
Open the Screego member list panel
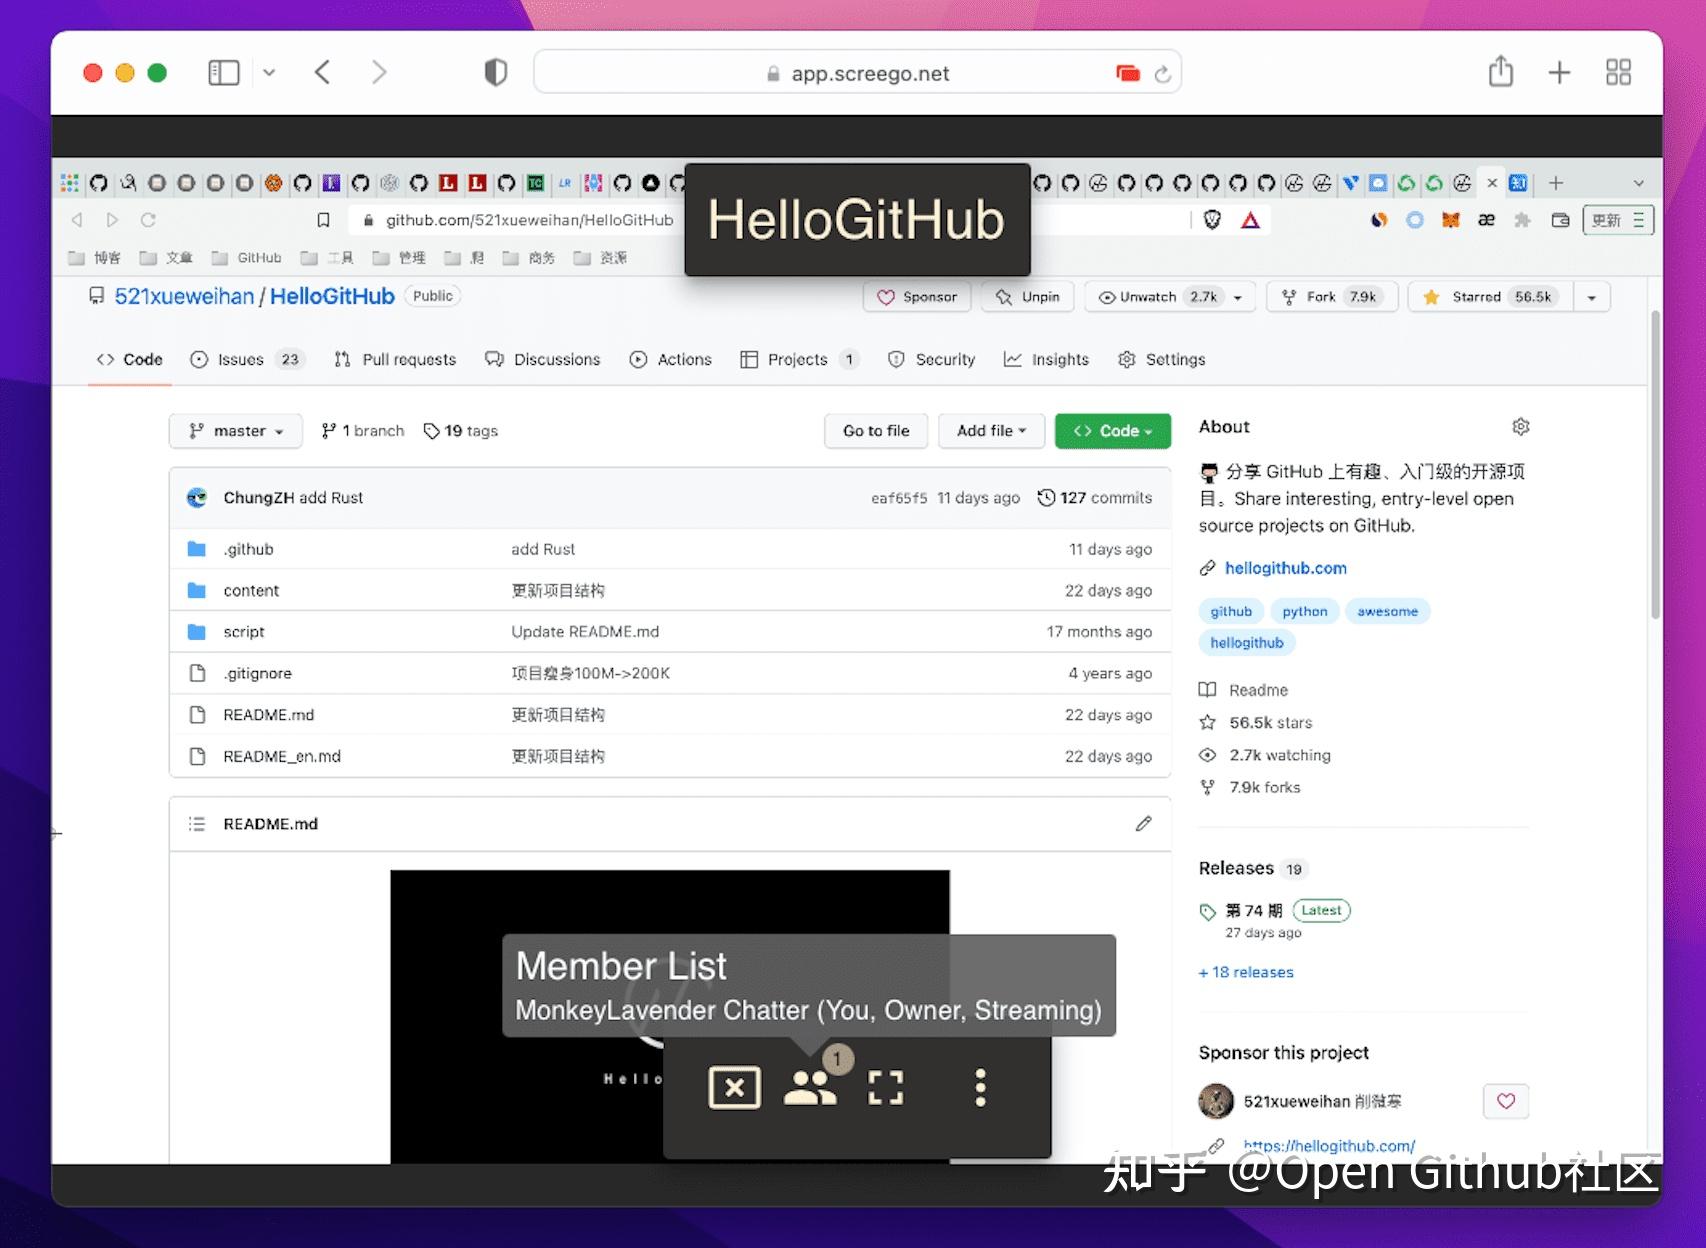[x=810, y=1089]
